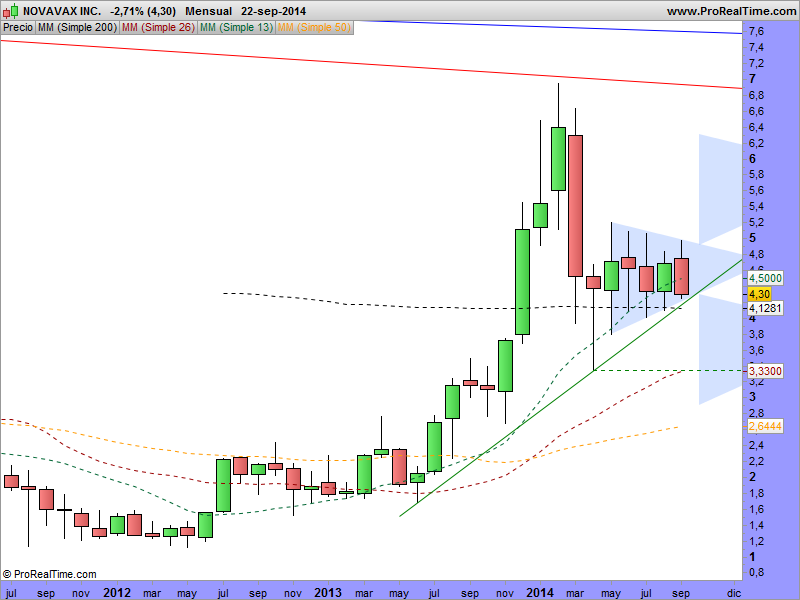The height and width of the screenshot is (600, 800).
Task: Click the NOVAVAX INC. title text
Action: 62,11
